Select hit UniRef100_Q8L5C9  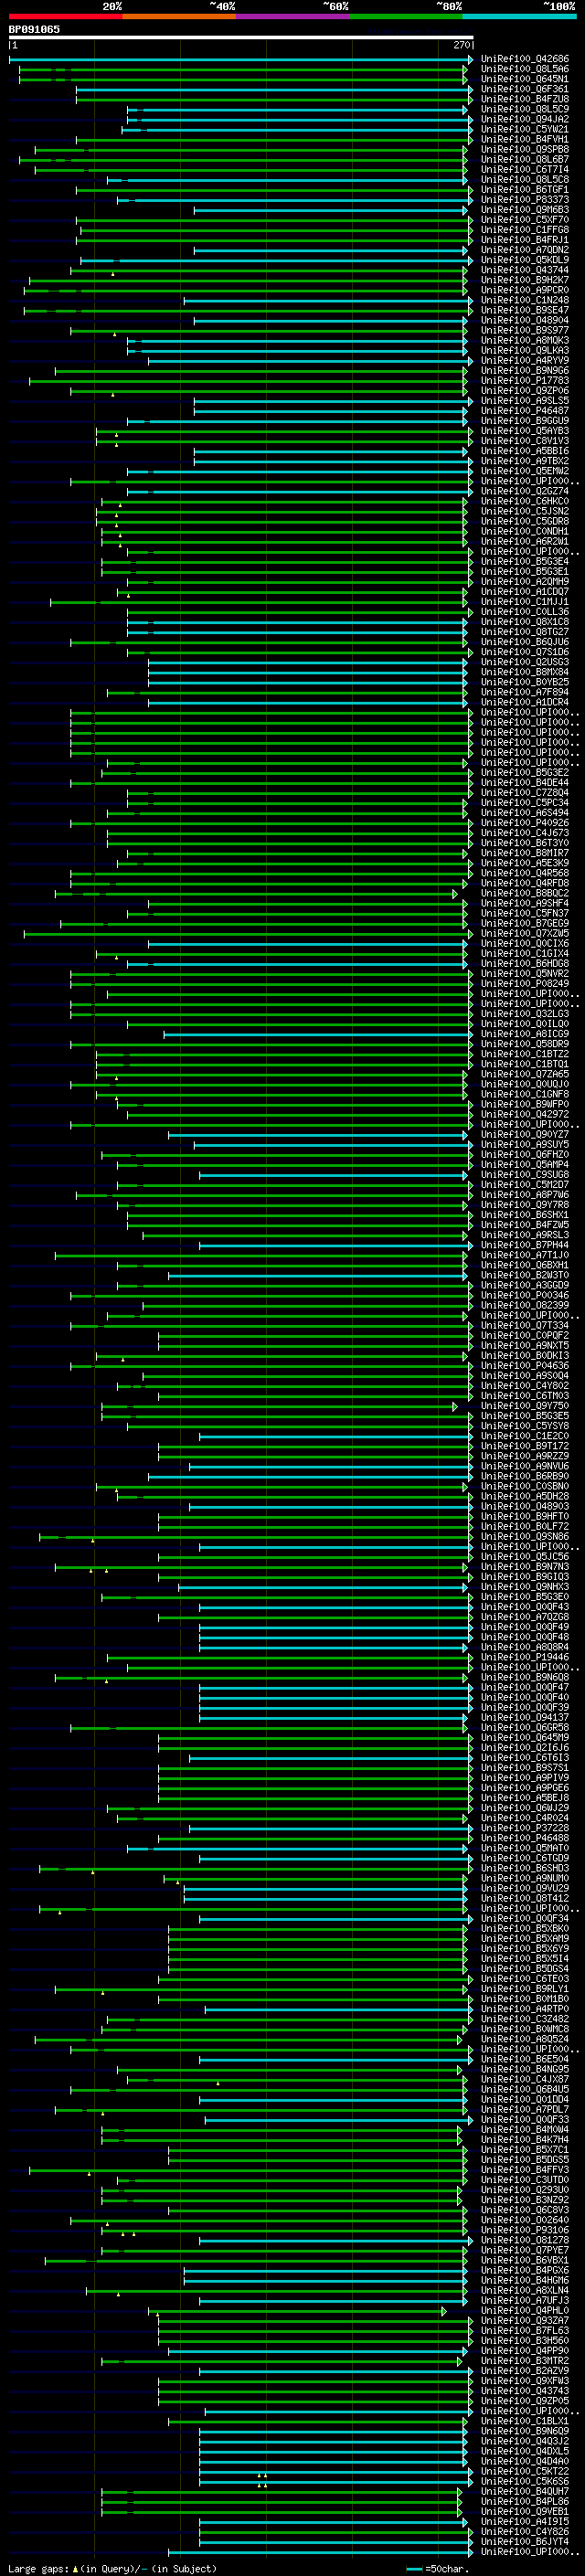(525, 109)
